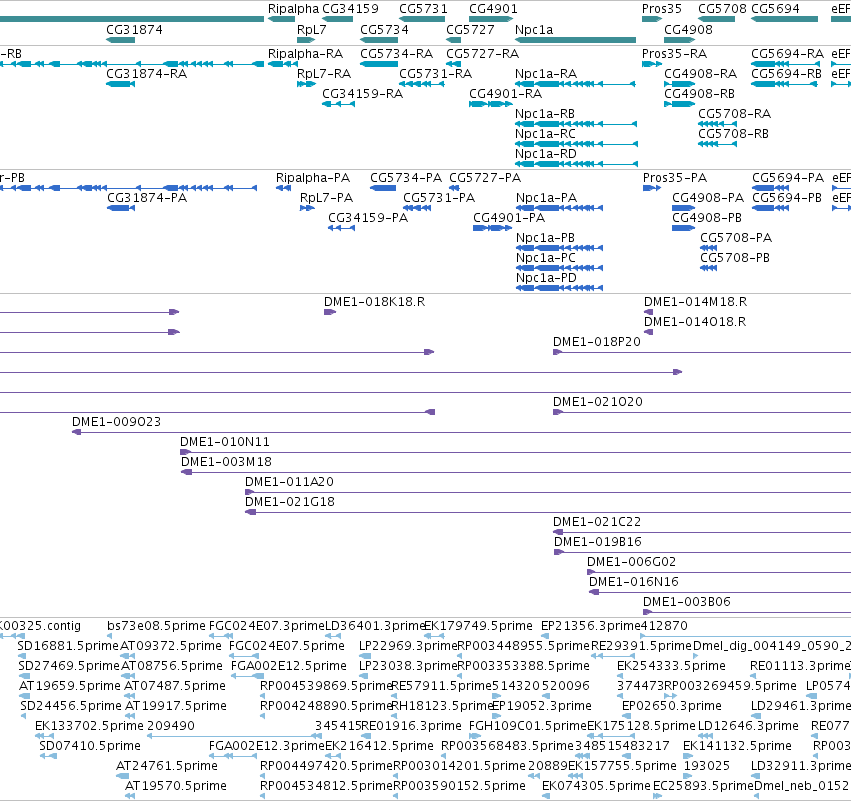The image size is (851, 801).
Task: Select the DME1-018P20 clone label
Action: point(597,342)
